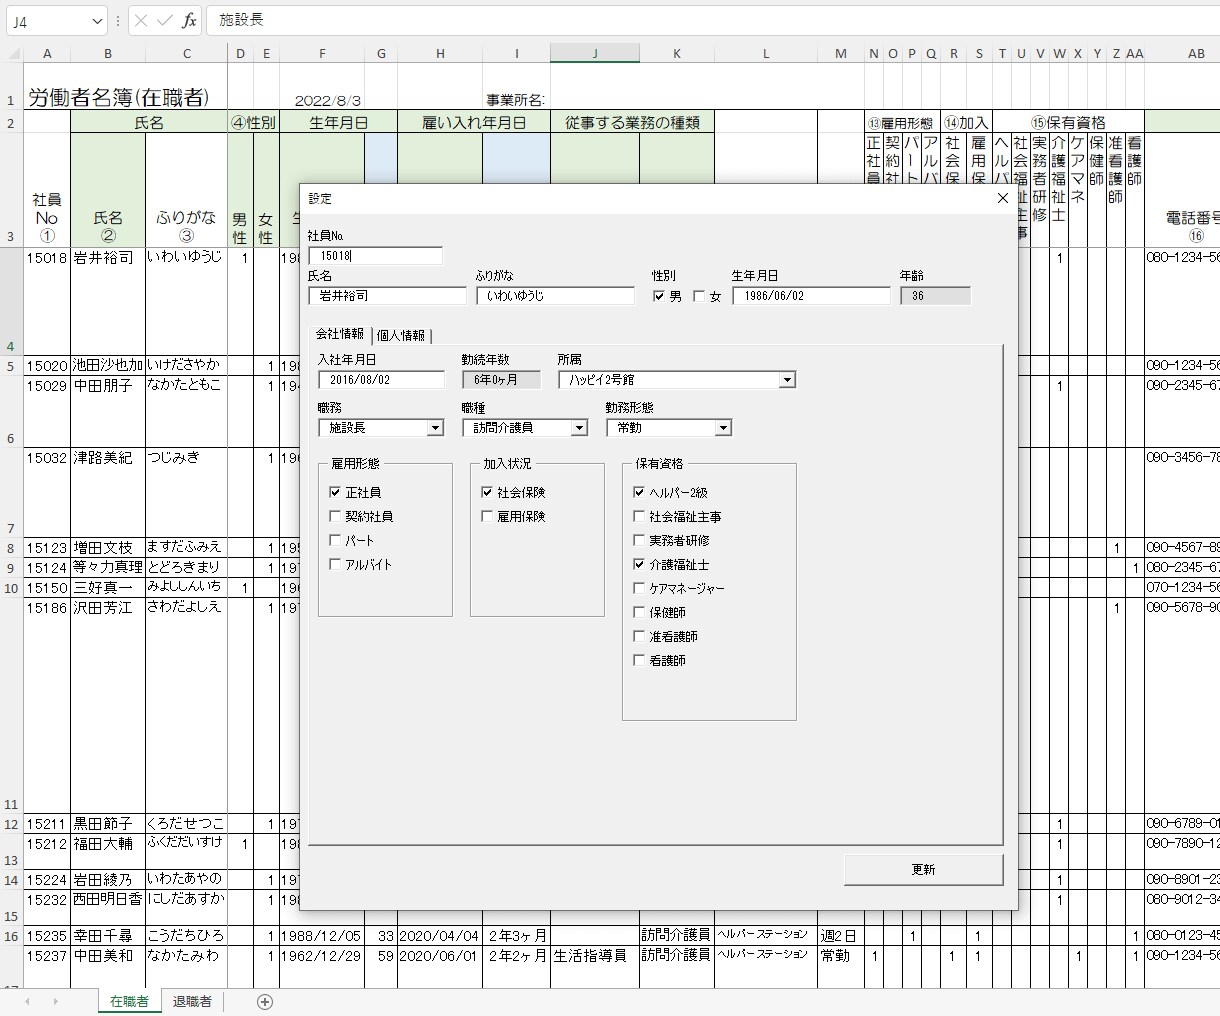Click the ふりがな input field
The image size is (1220, 1016).
click(x=555, y=296)
